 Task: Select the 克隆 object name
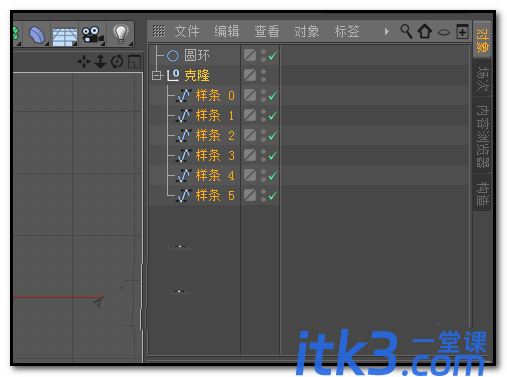[197, 76]
